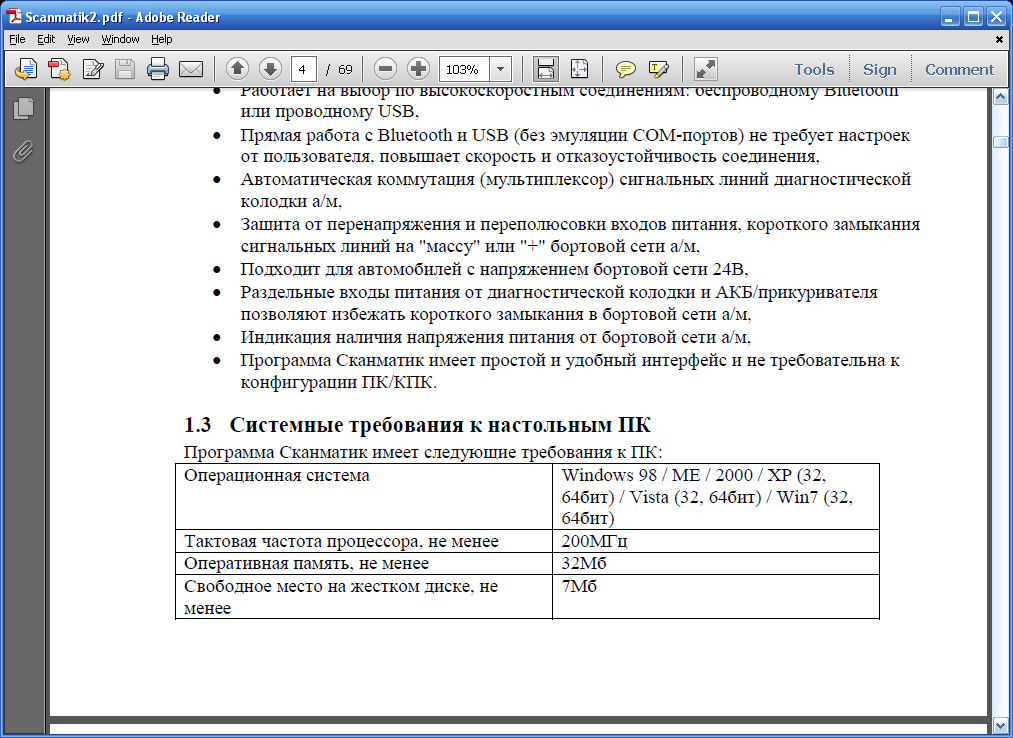The image size is (1013, 738).
Task: Click the "7Мб" table value
Action: tap(579, 586)
